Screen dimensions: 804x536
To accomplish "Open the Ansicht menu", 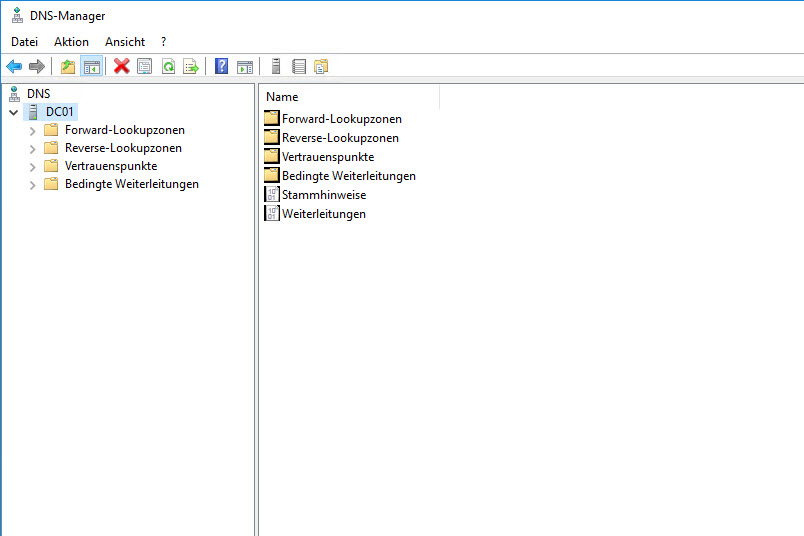I will point(125,42).
